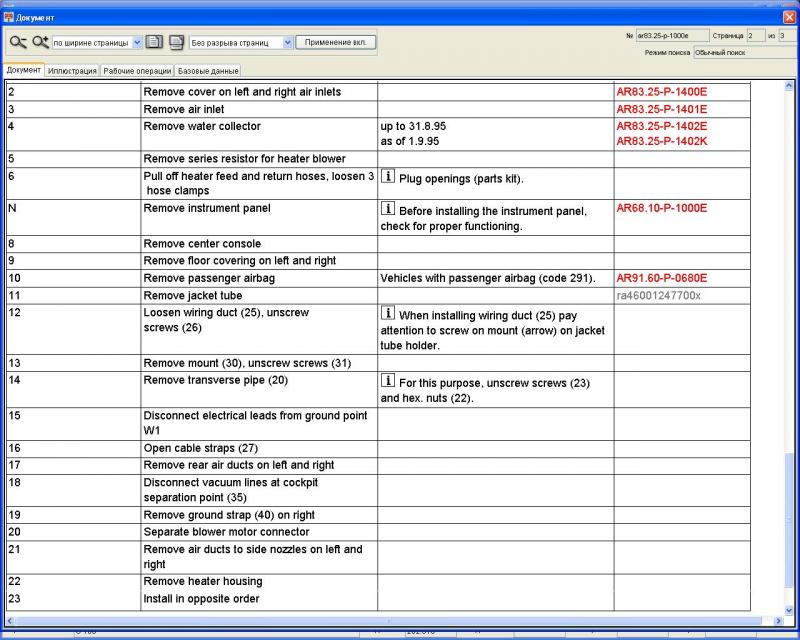Click the total pages field showing 3

coord(786,36)
